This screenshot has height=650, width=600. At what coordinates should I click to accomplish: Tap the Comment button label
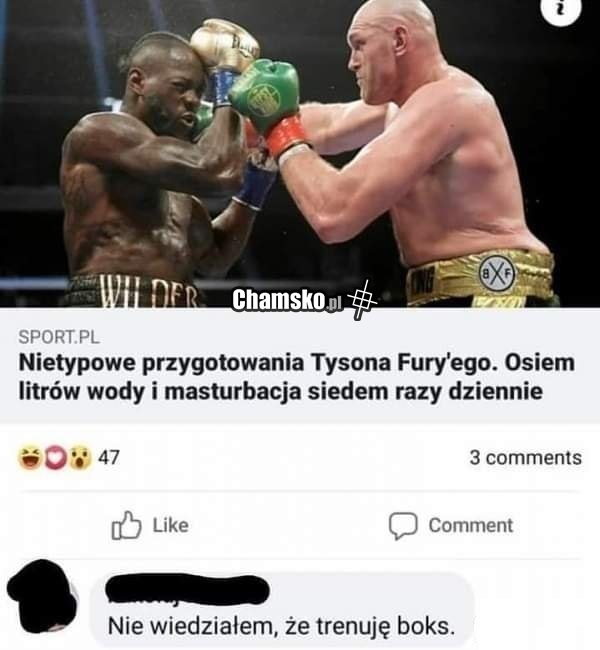coord(471,525)
